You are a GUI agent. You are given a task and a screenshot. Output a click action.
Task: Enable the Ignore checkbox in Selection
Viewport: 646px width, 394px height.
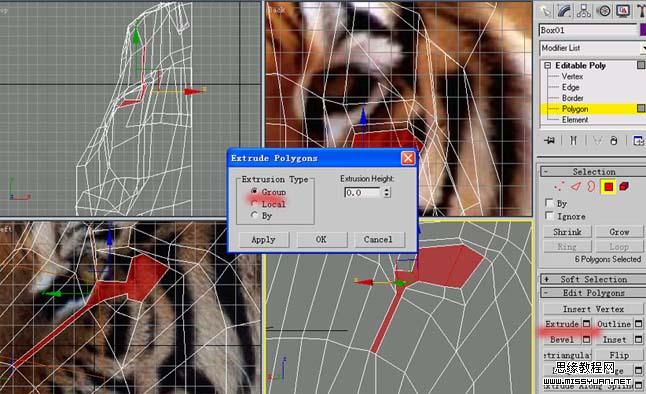(549, 216)
